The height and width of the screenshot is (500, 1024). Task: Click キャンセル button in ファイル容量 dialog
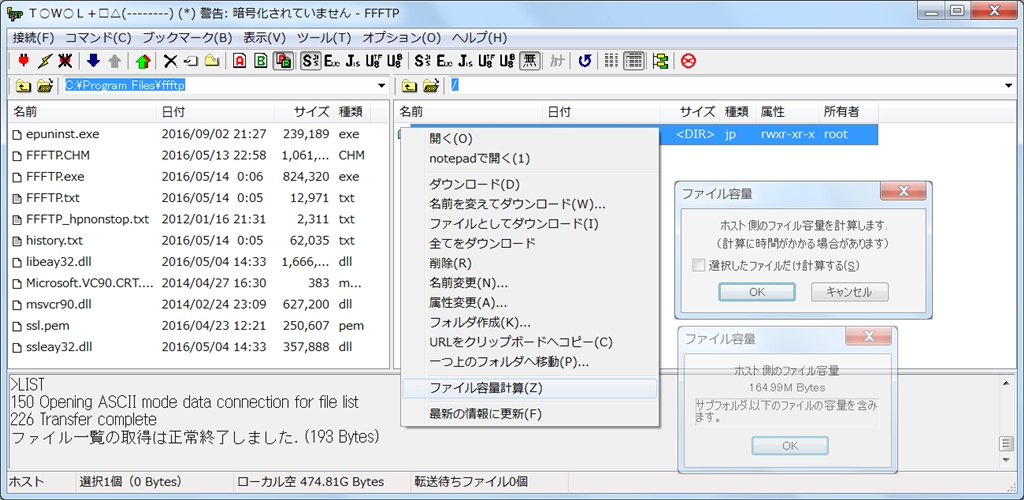(849, 292)
